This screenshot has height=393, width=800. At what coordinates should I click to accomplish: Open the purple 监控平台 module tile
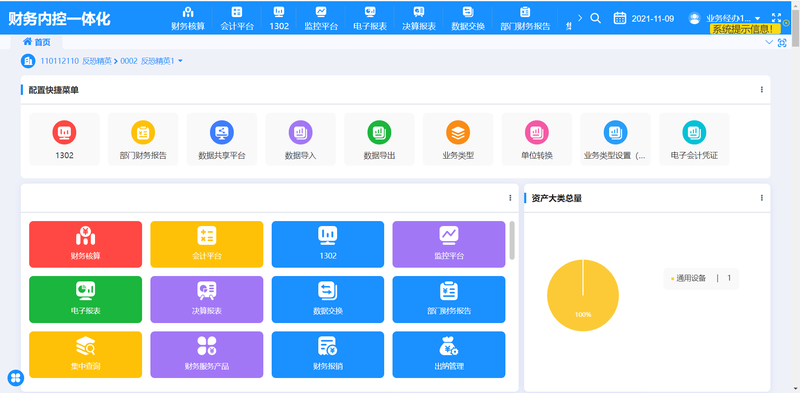pyautogui.click(x=449, y=244)
